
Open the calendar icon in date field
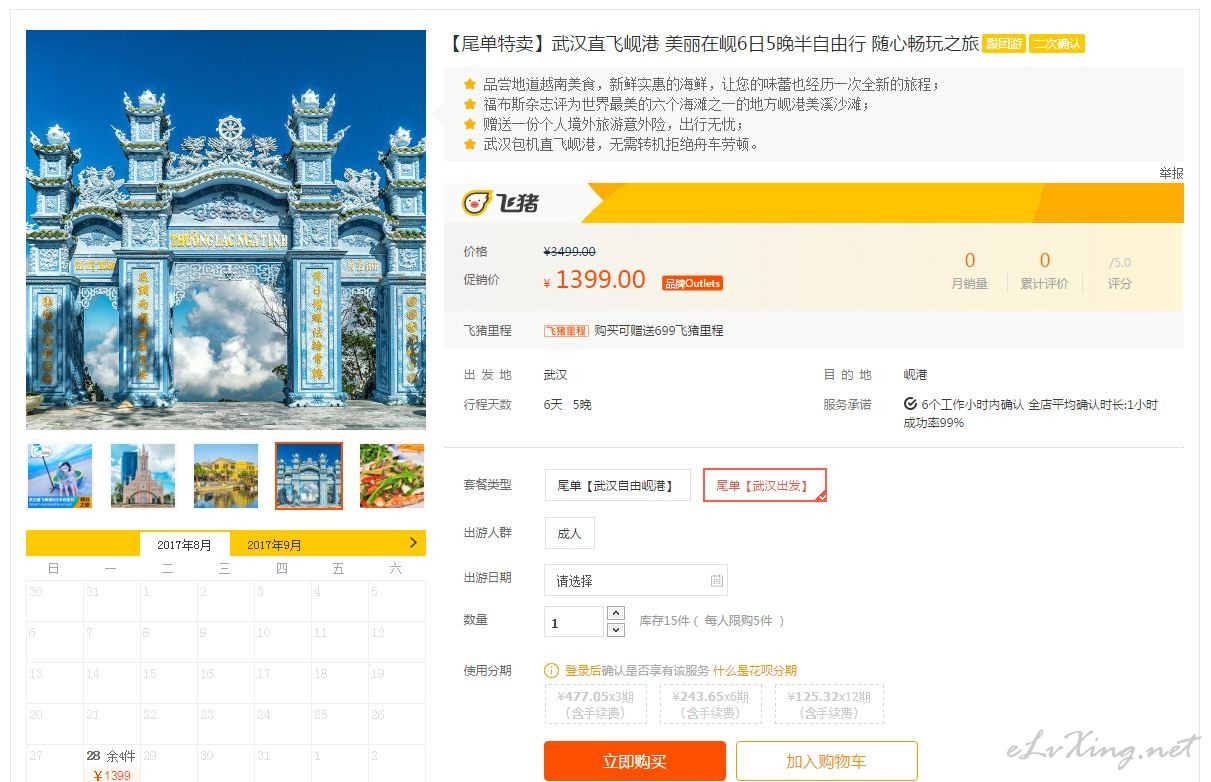(x=716, y=580)
